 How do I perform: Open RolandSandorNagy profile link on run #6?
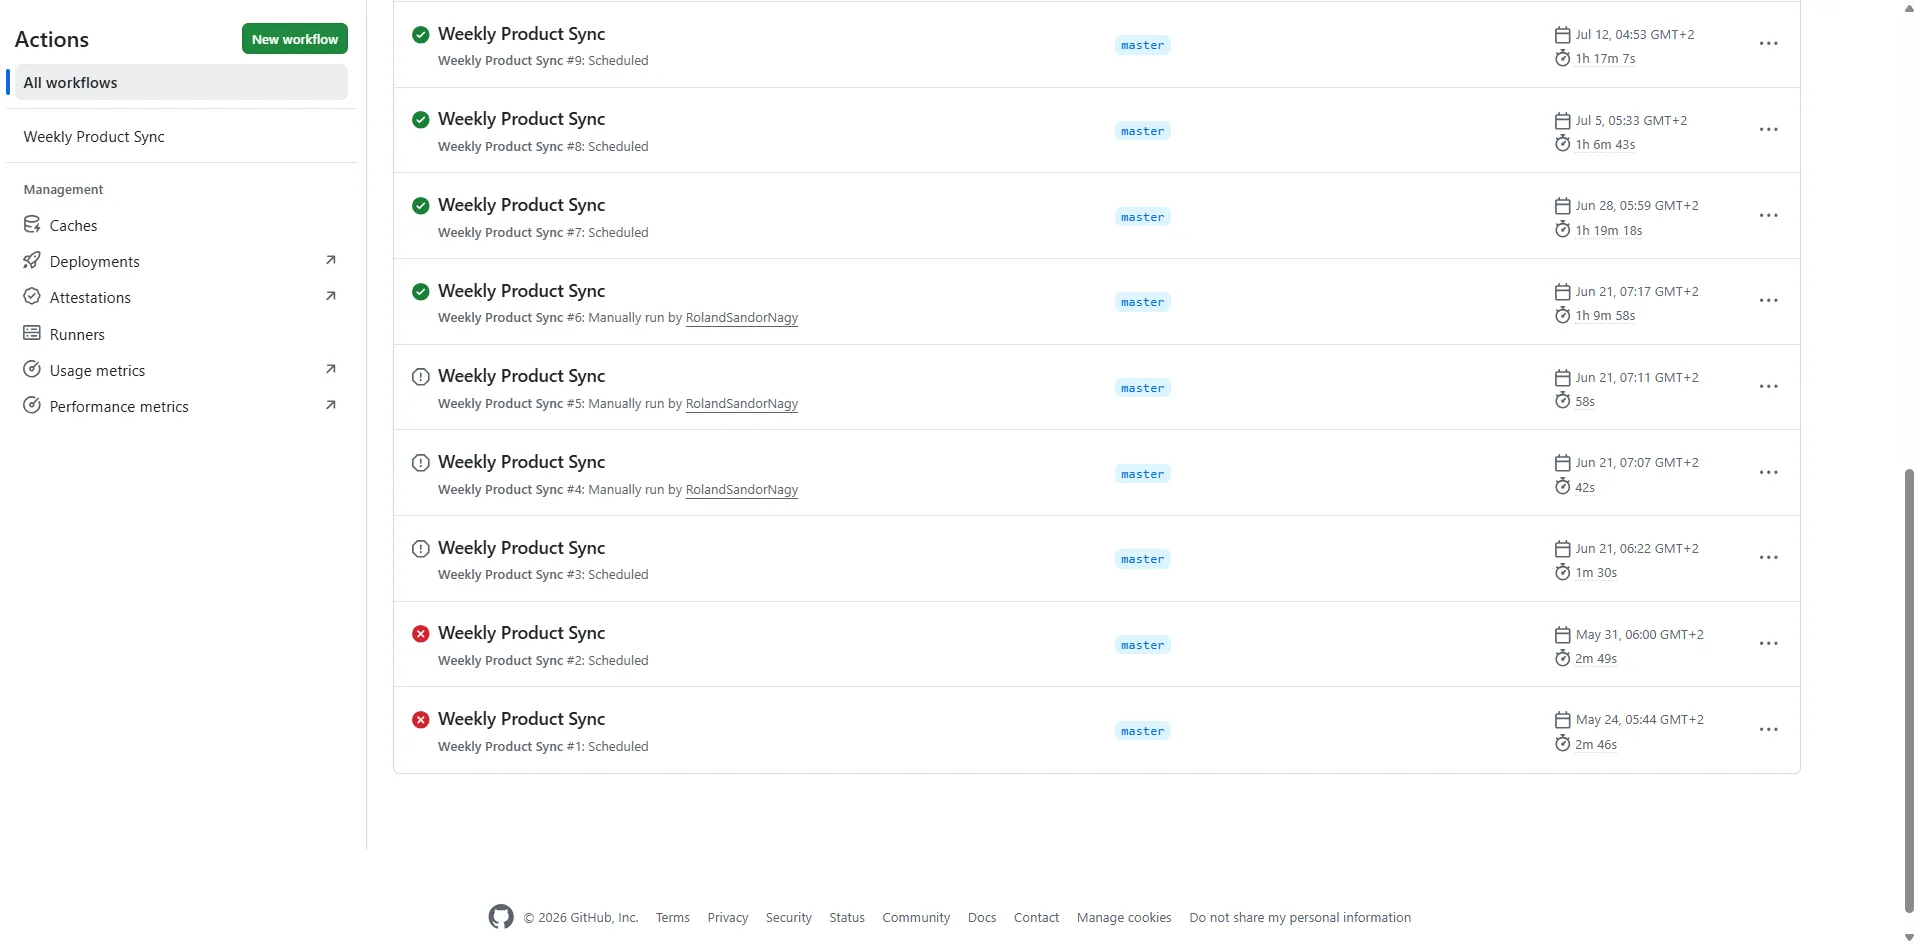(742, 318)
